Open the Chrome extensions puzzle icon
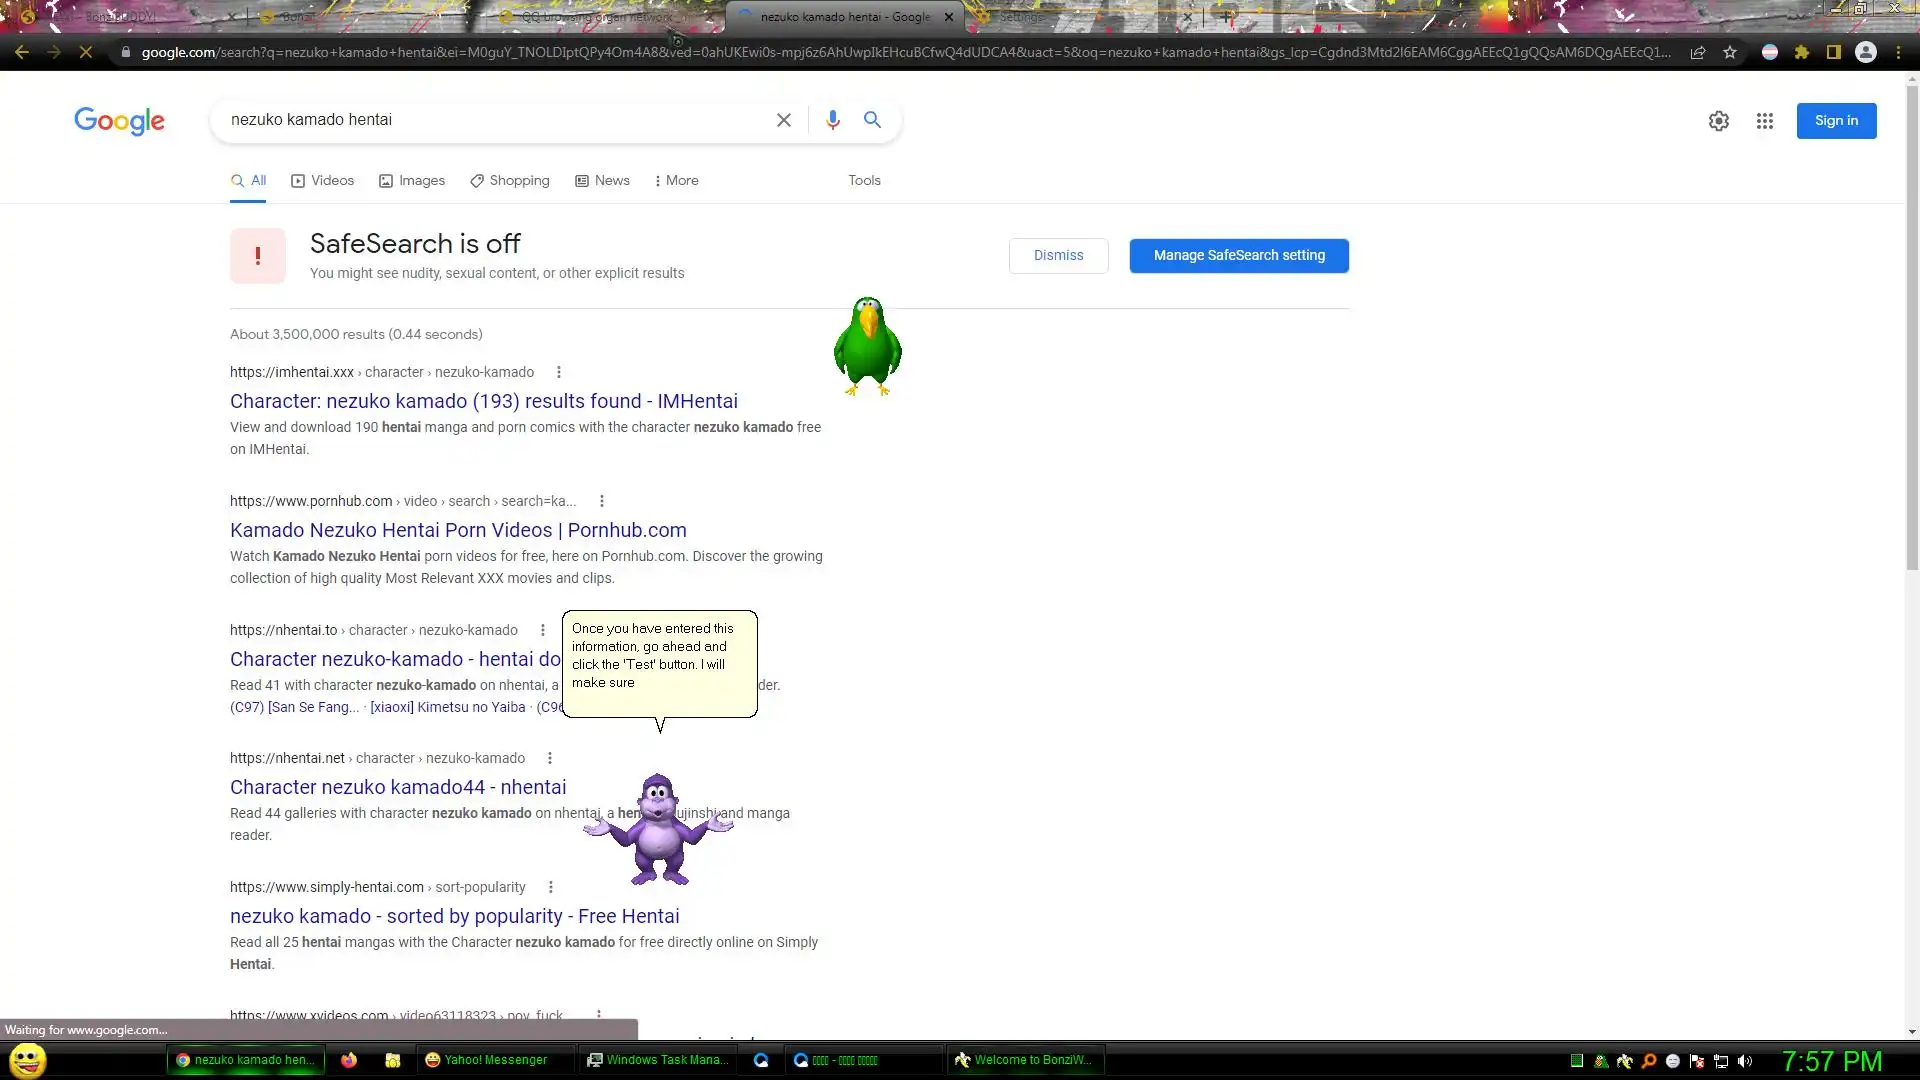Image resolution: width=1920 pixels, height=1080 pixels. pos(1801,52)
